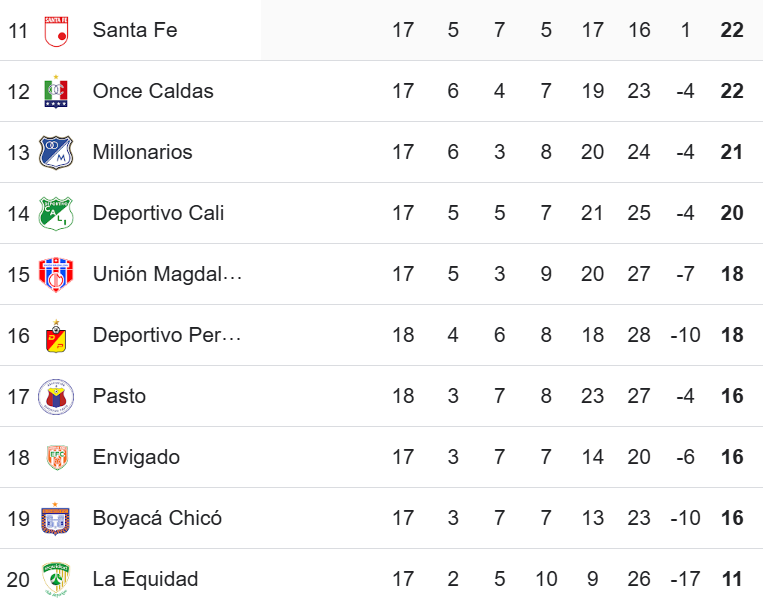Click the Envigado team crest
This screenshot has width=763, height=609.
tap(56, 458)
